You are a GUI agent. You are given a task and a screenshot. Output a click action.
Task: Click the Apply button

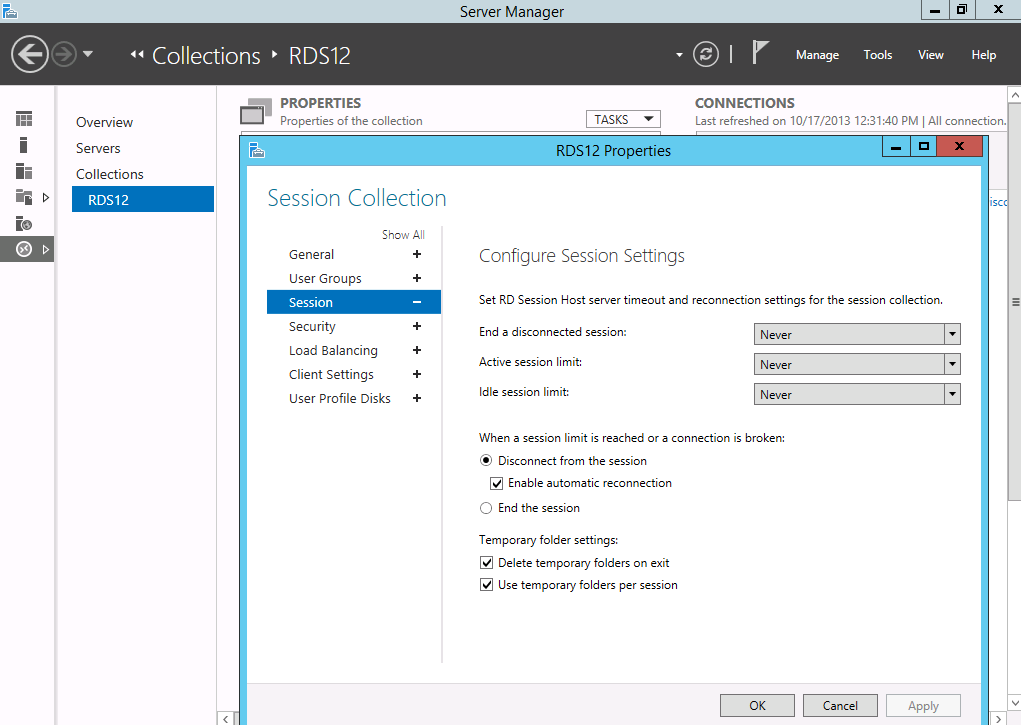pos(923,705)
